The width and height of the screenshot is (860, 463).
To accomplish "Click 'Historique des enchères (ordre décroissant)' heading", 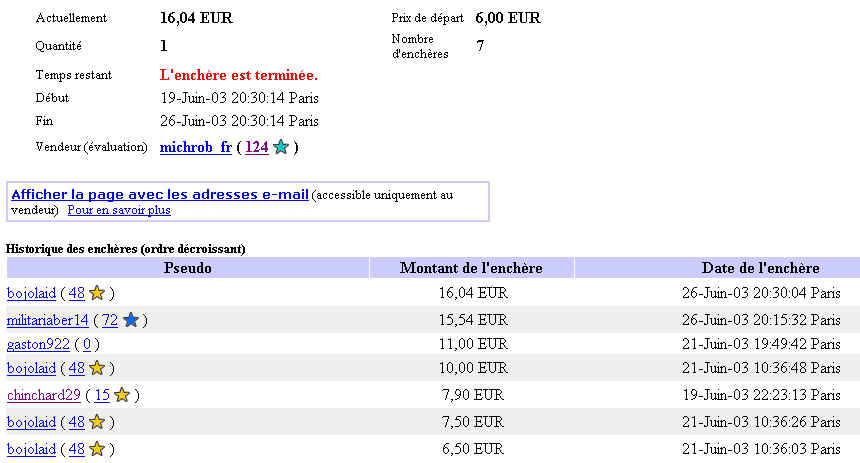I will point(126,249).
